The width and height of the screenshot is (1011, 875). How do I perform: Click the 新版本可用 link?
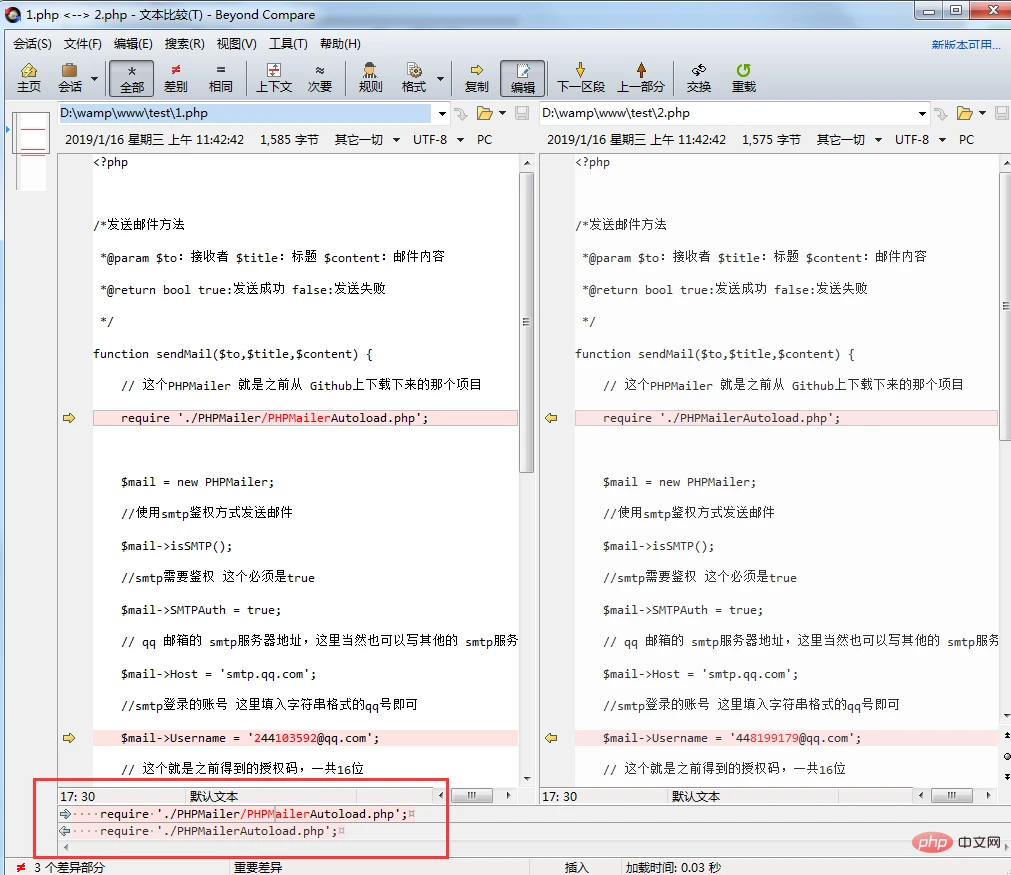[966, 44]
